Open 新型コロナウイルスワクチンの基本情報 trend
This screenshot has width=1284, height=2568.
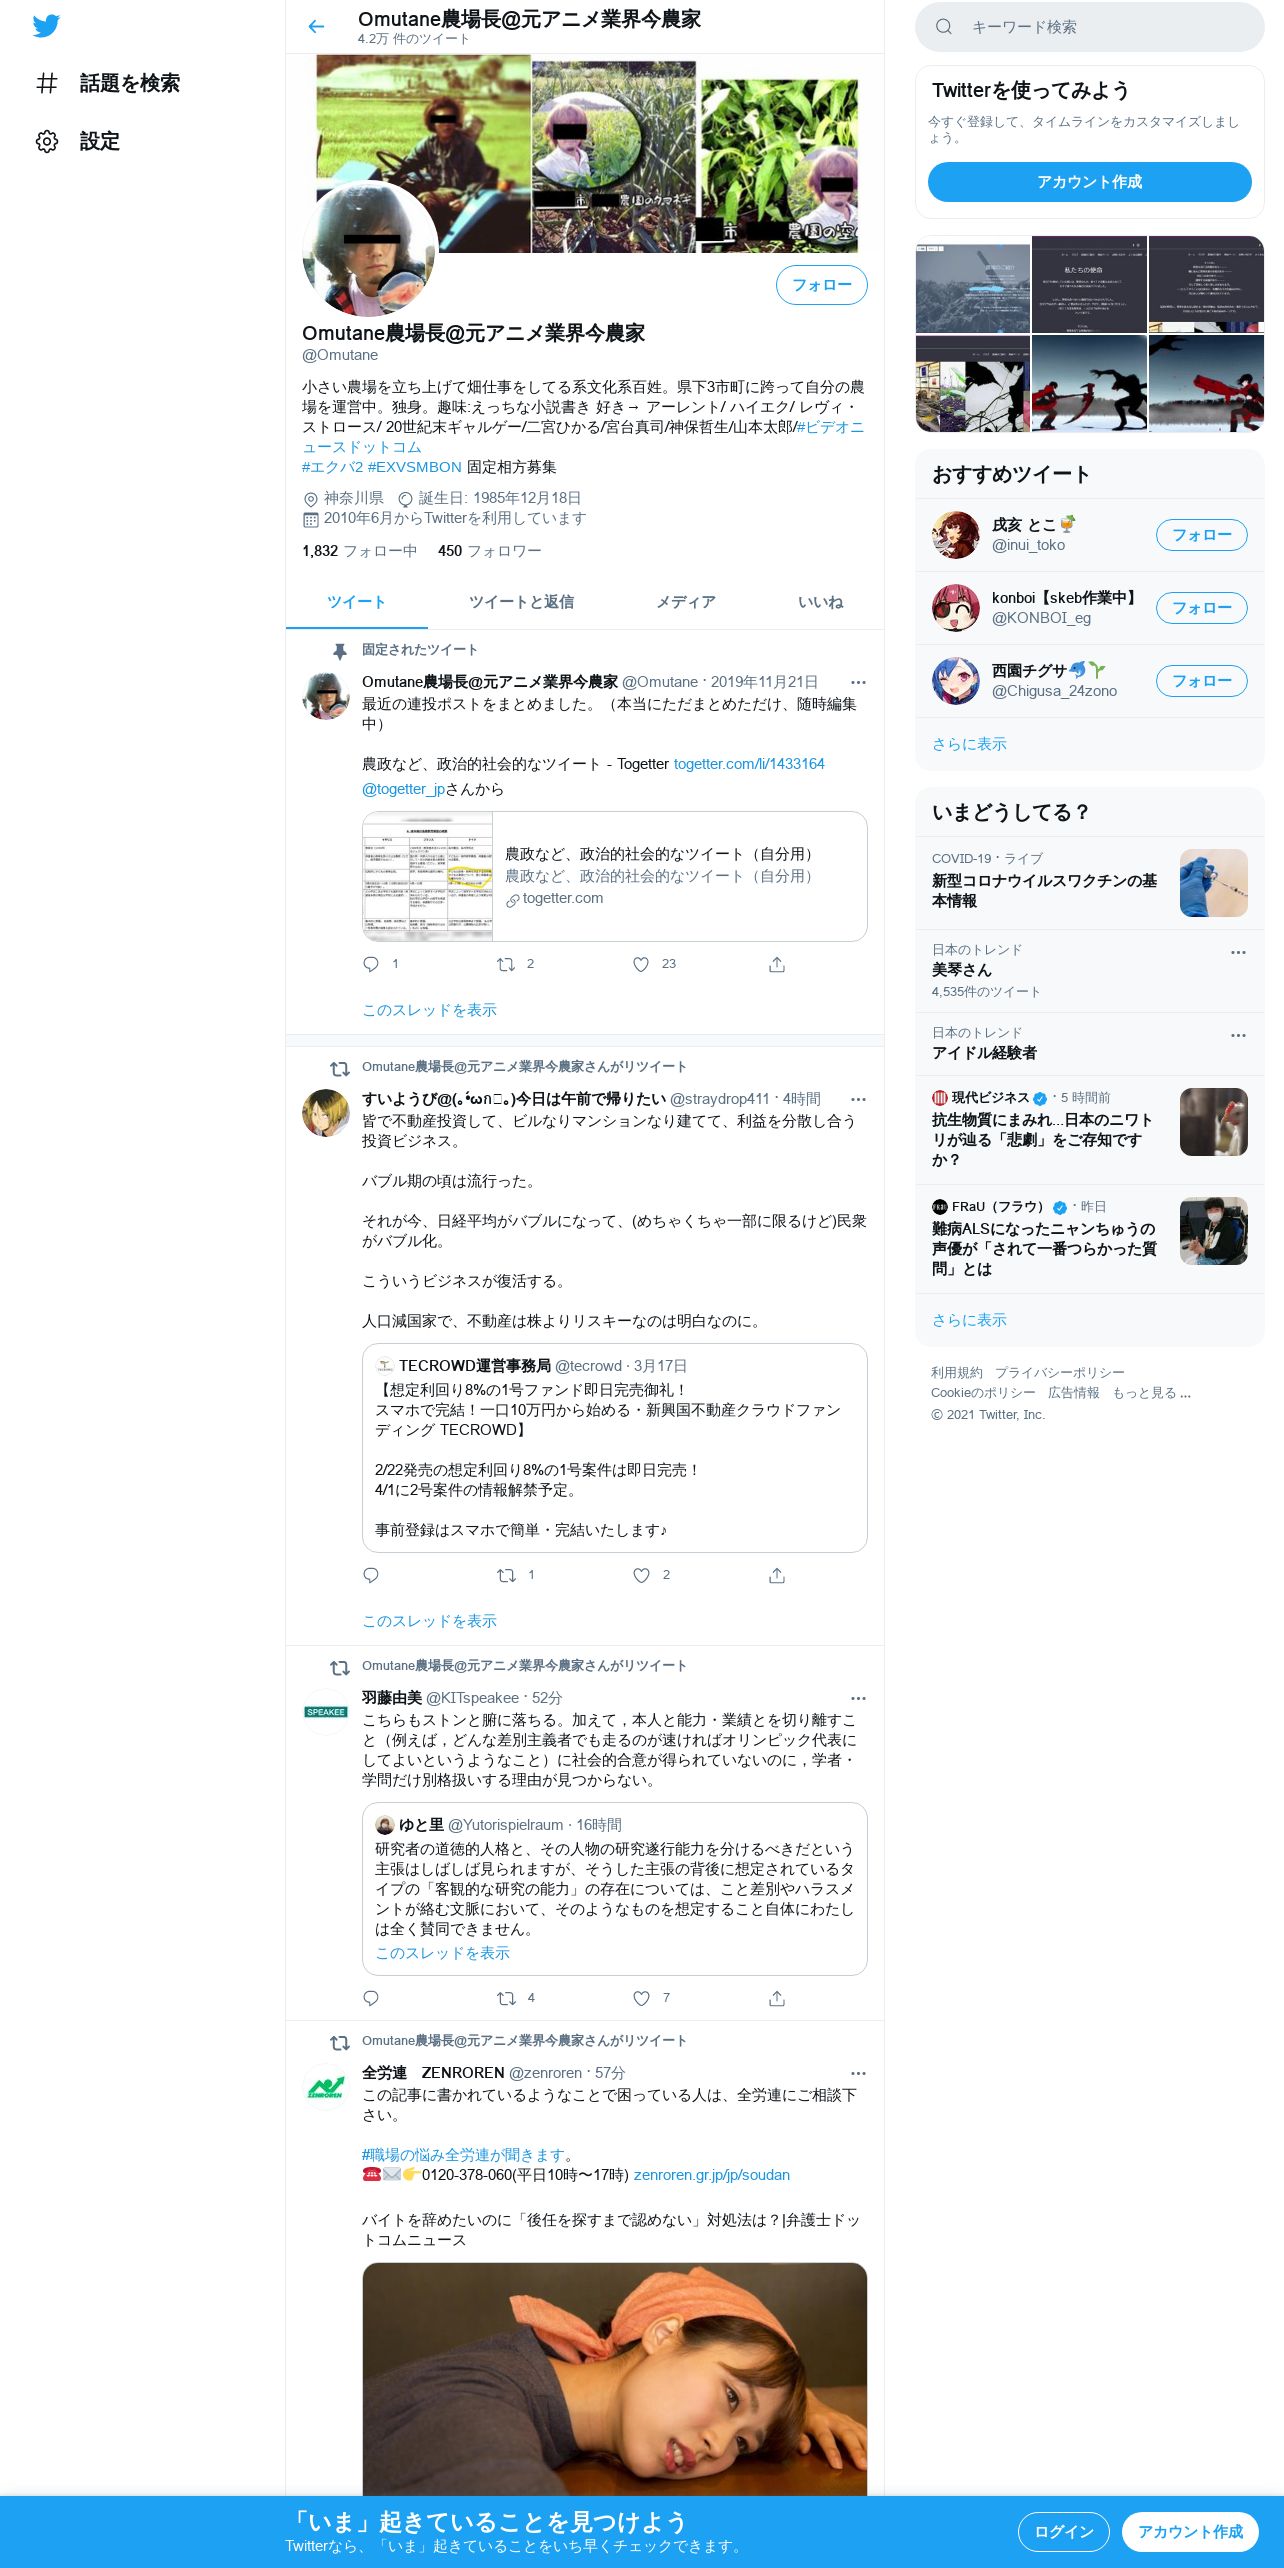(1089, 883)
